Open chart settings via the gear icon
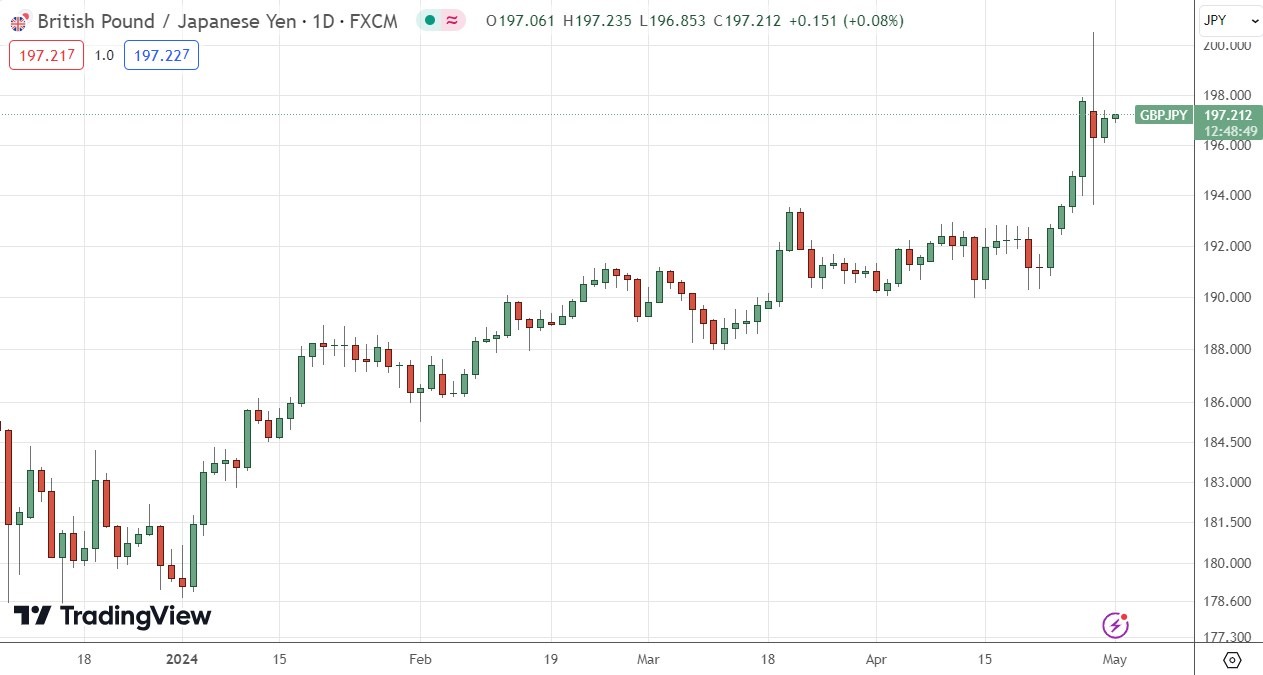Image resolution: width=1263 pixels, height=675 pixels. click(x=1231, y=659)
